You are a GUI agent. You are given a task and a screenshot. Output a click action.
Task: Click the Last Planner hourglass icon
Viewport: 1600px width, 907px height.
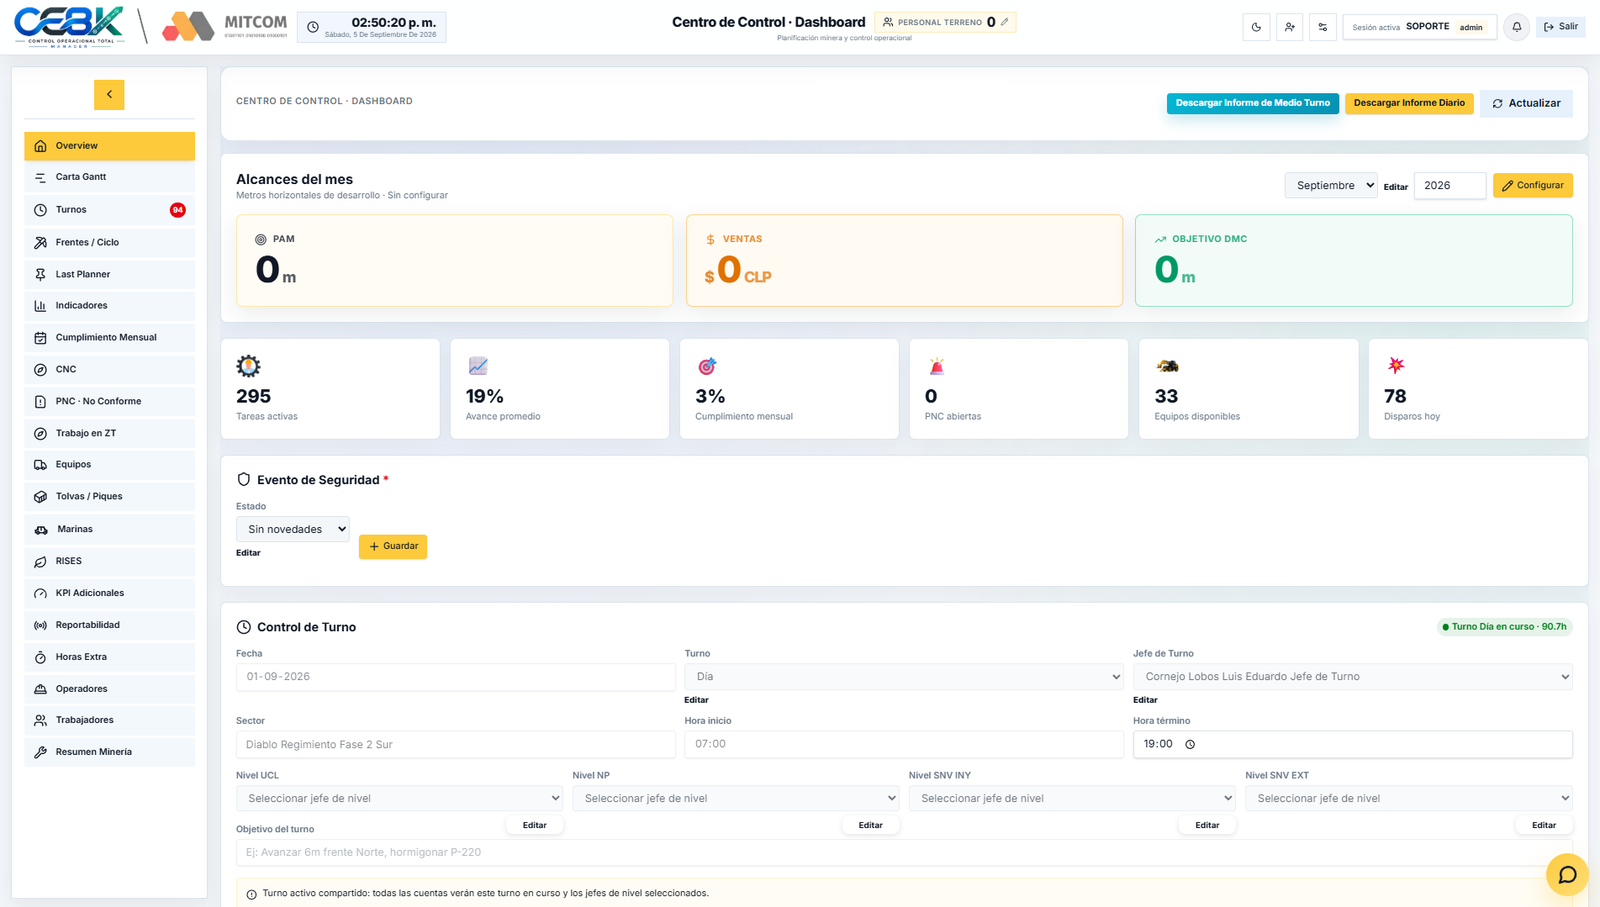[x=40, y=274]
